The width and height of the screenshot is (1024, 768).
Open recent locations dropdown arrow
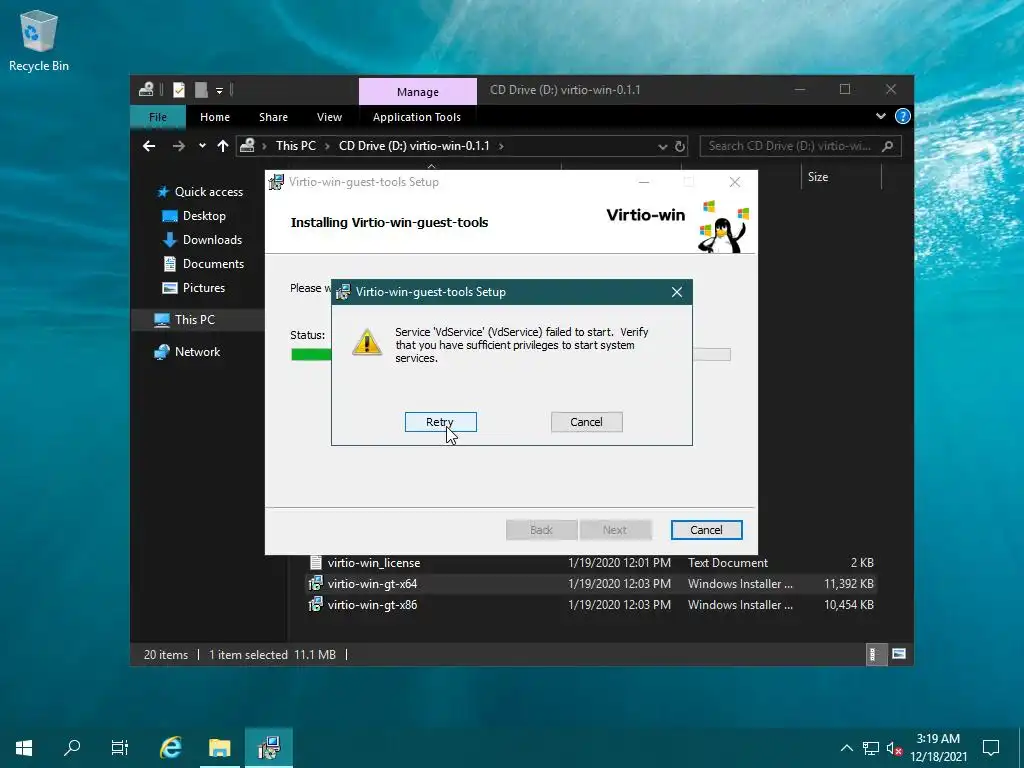(x=202, y=146)
